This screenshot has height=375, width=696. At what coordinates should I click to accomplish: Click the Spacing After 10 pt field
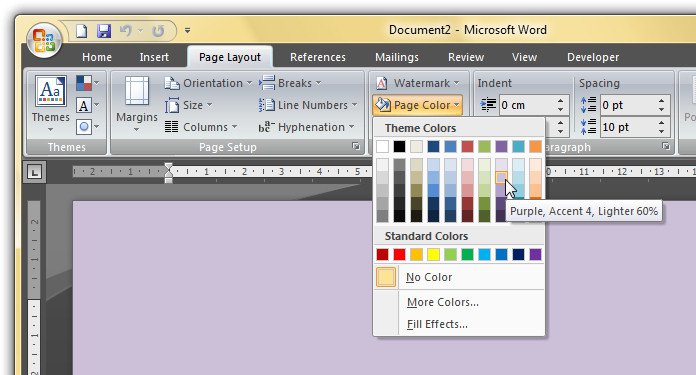628,127
